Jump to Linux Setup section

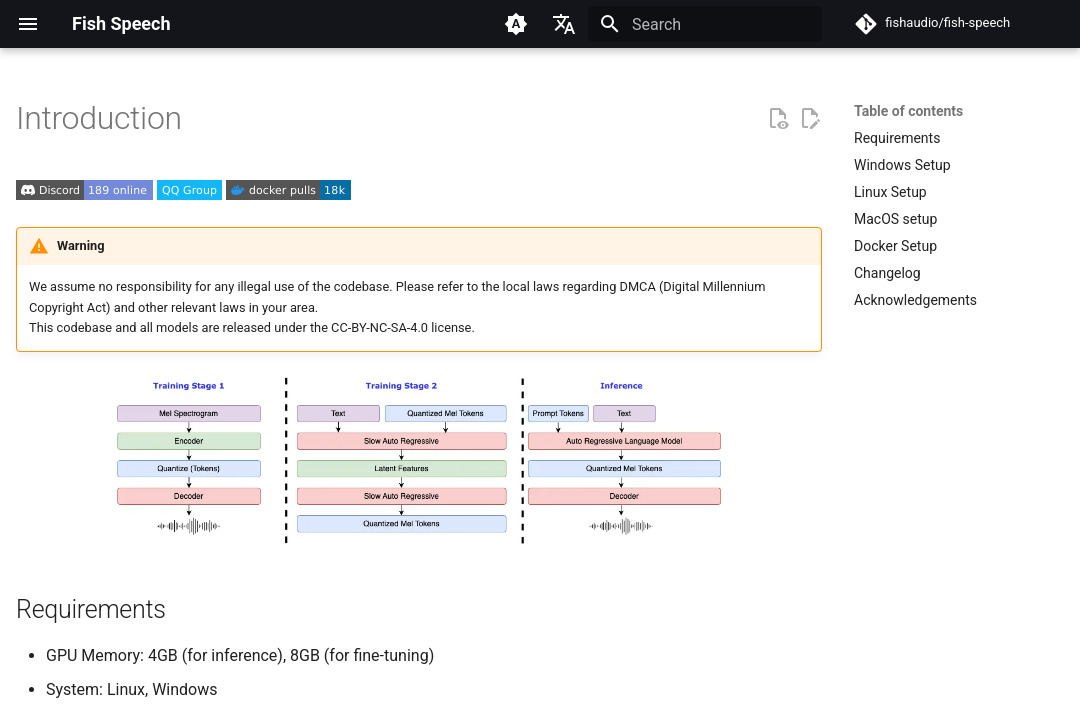click(x=890, y=192)
